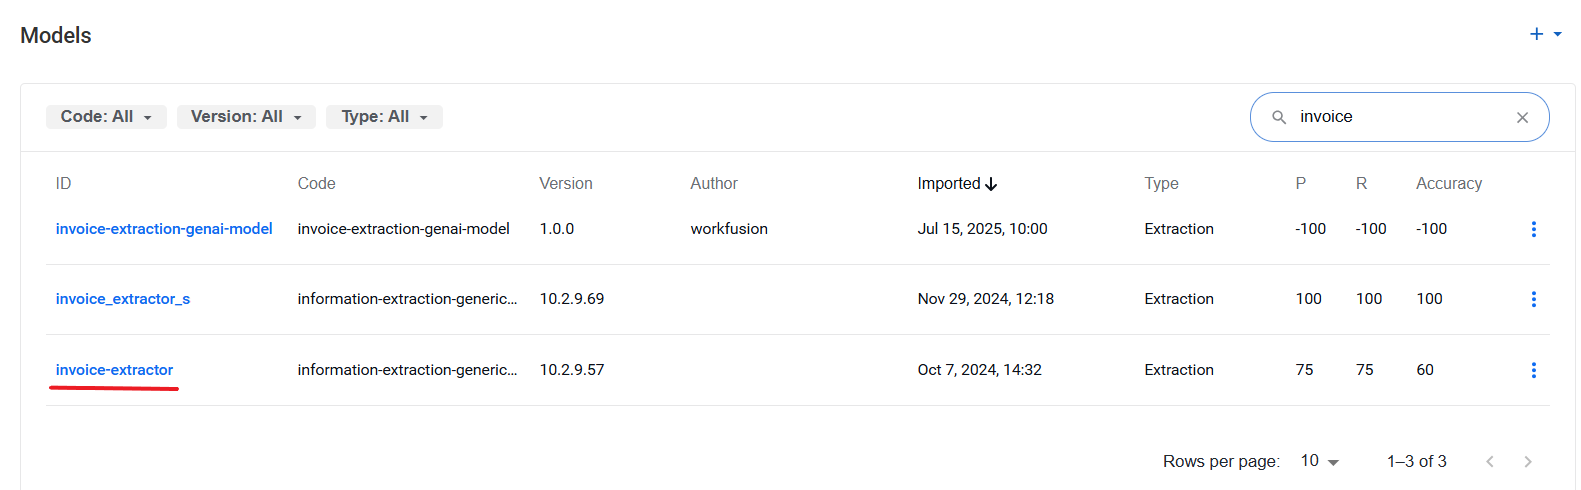1581x490 pixels.
Task: Toggle sort arrow on Imported column
Action: pos(991,184)
